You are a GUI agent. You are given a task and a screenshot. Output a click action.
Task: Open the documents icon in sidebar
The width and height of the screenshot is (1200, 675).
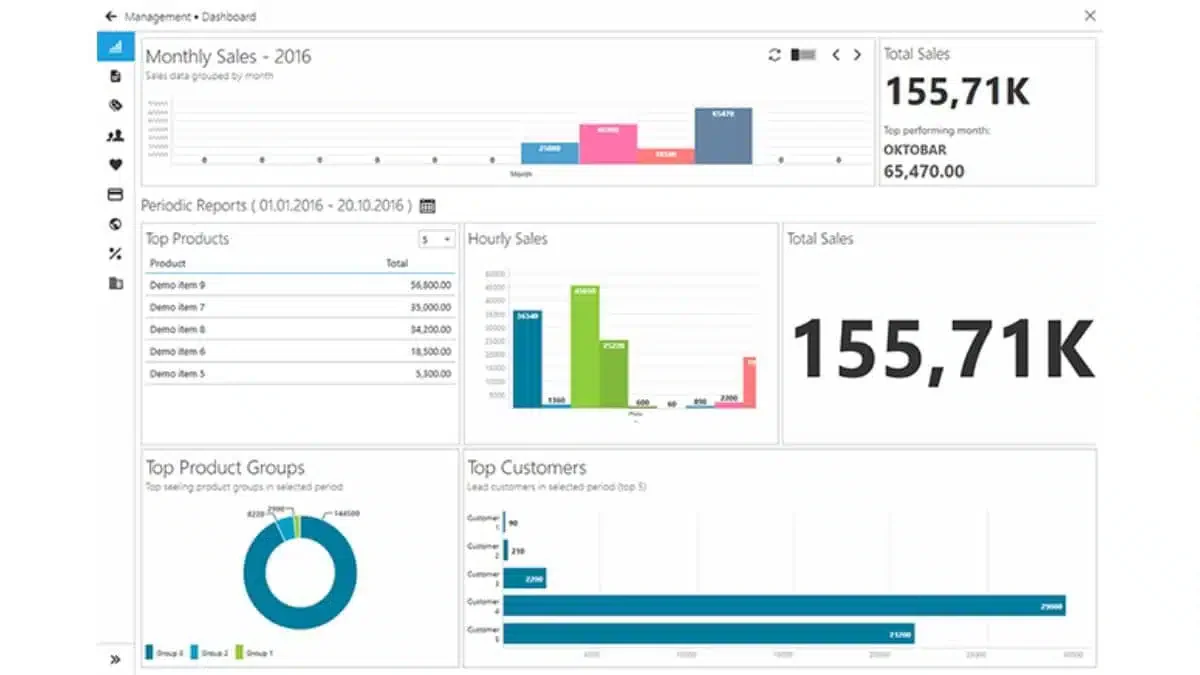point(115,76)
